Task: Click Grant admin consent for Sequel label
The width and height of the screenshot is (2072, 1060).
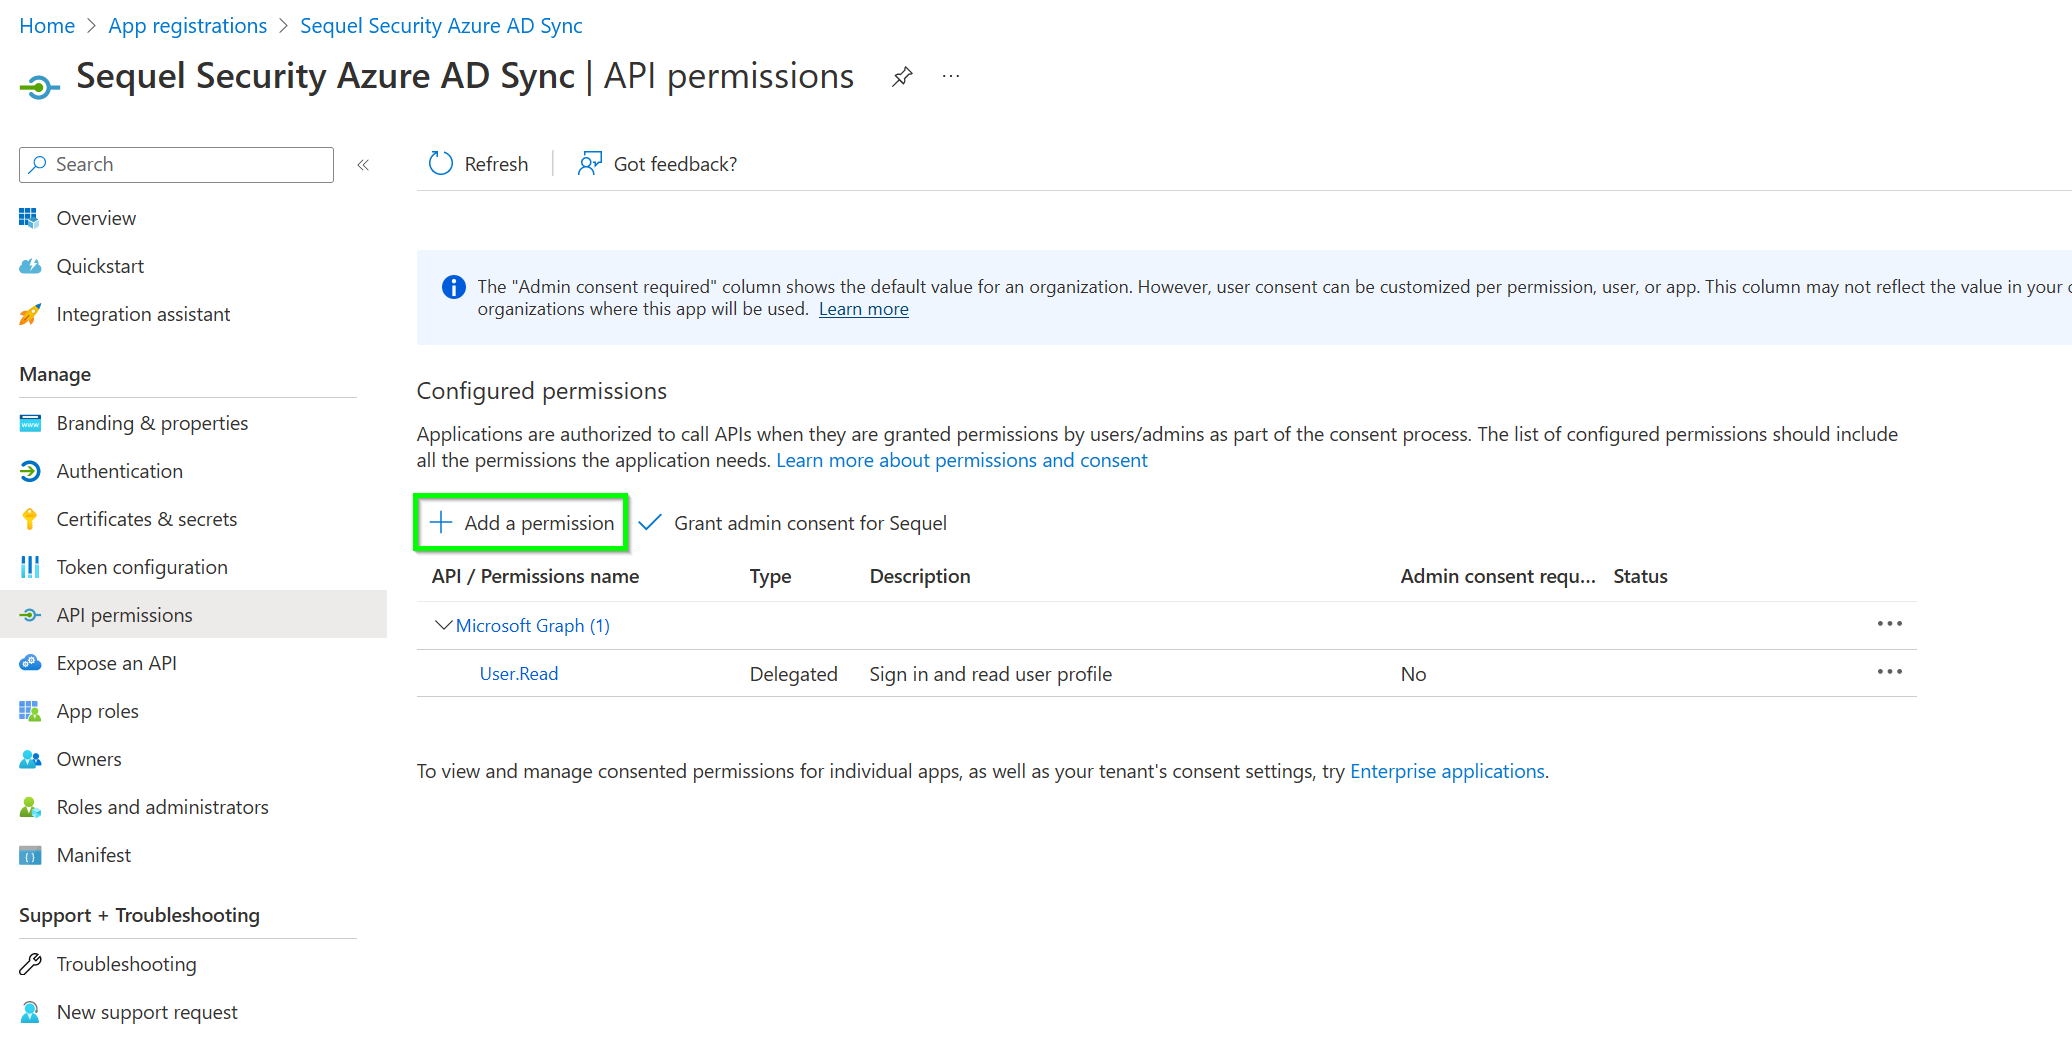Action: pyautogui.click(x=810, y=523)
